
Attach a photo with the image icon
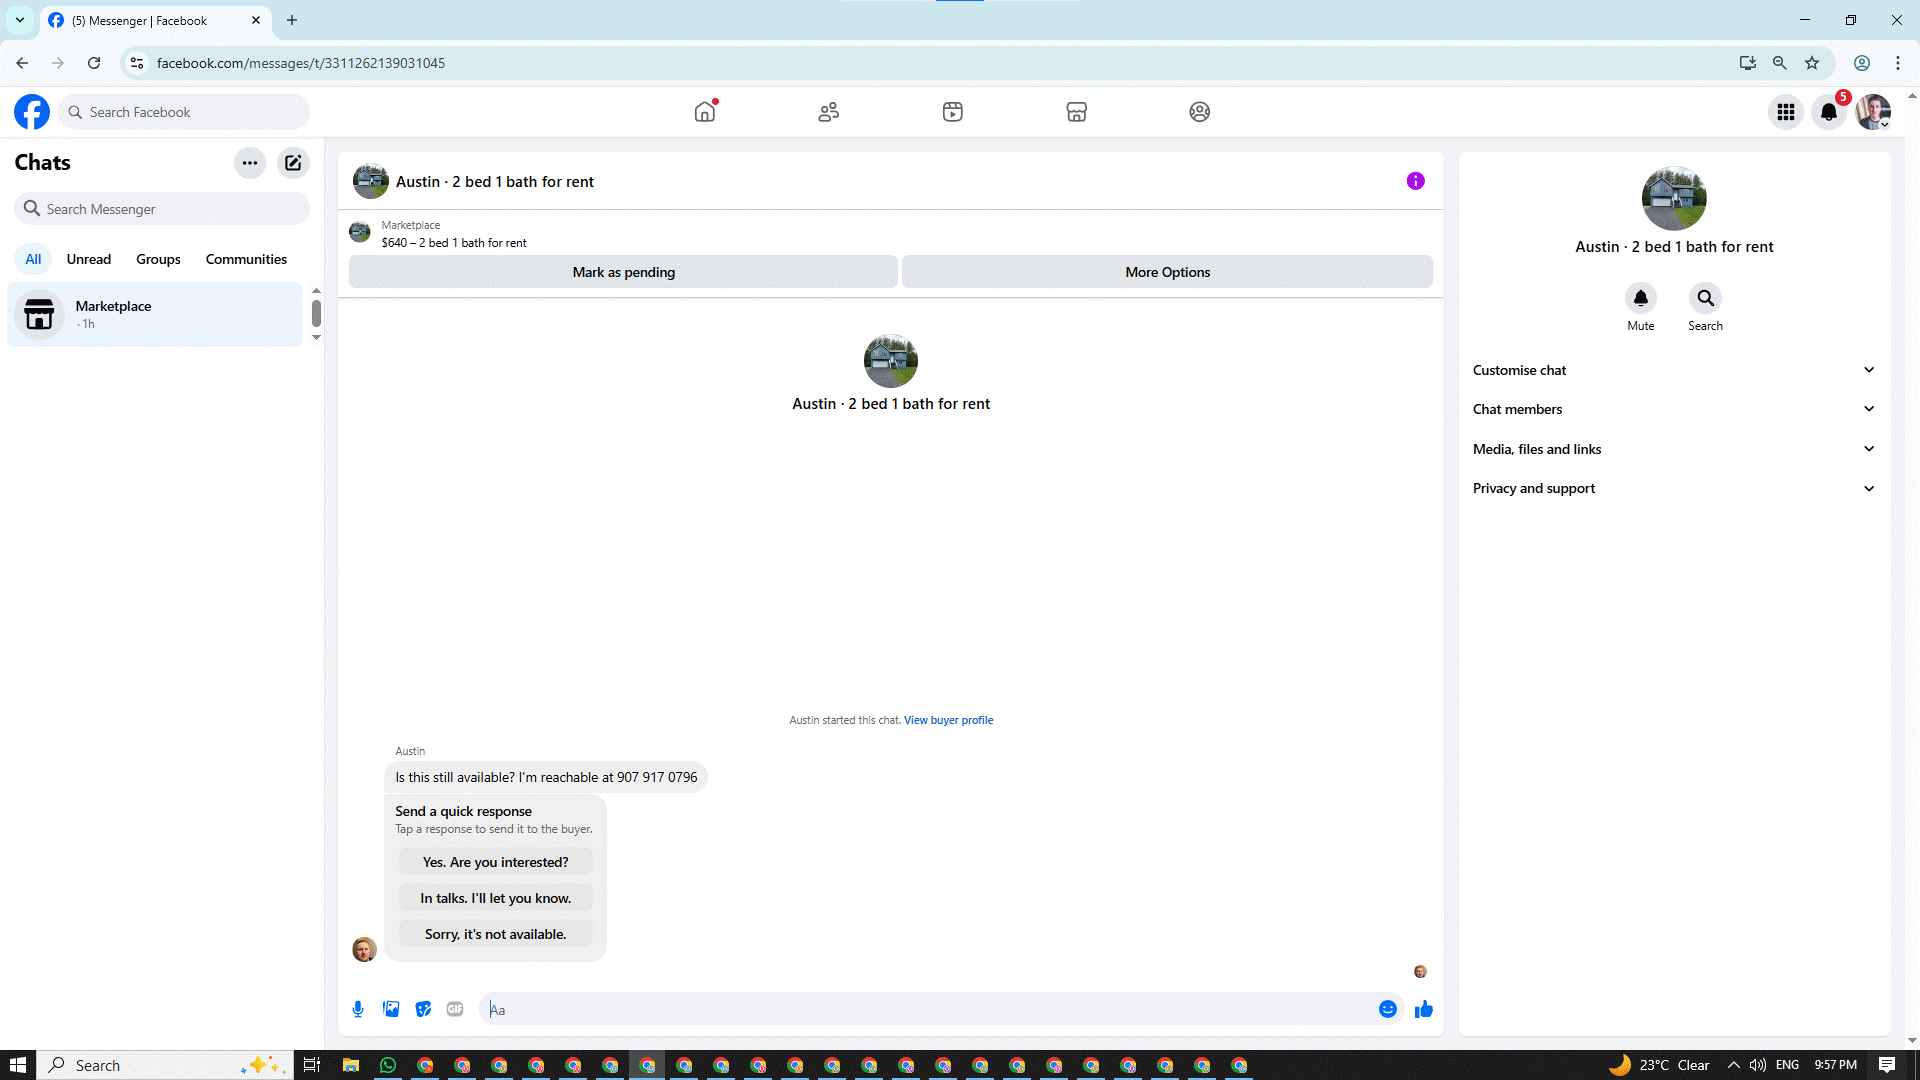[391, 1010]
